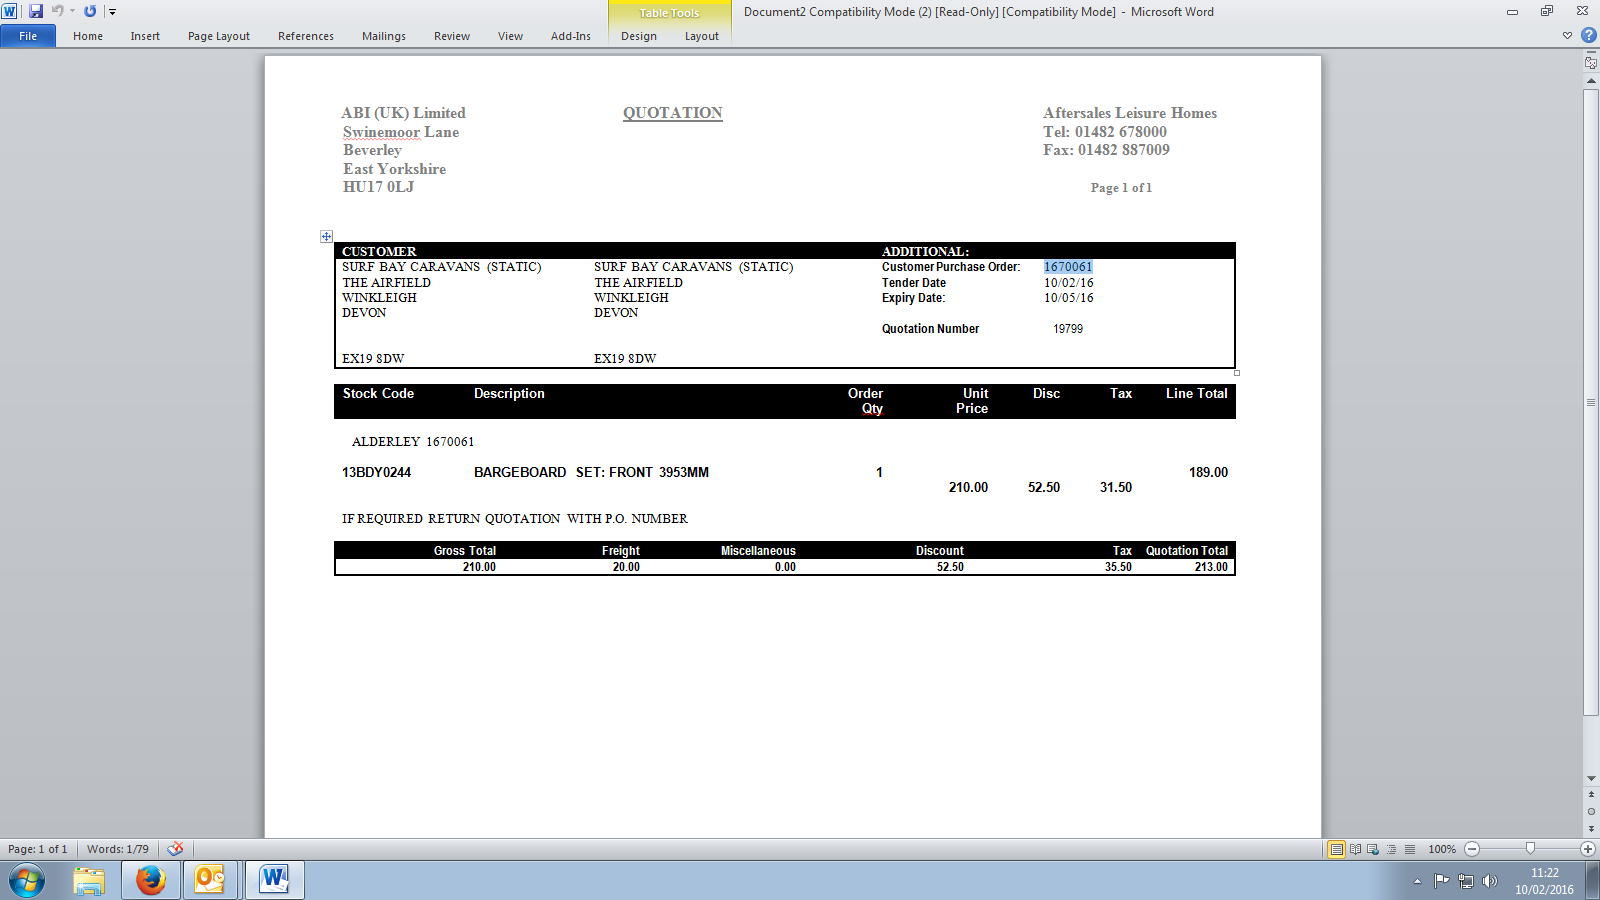This screenshot has width=1600, height=900.
Task: Open Customize Quick Access Toolbar dropdown
Action: (x=112, y=12)
